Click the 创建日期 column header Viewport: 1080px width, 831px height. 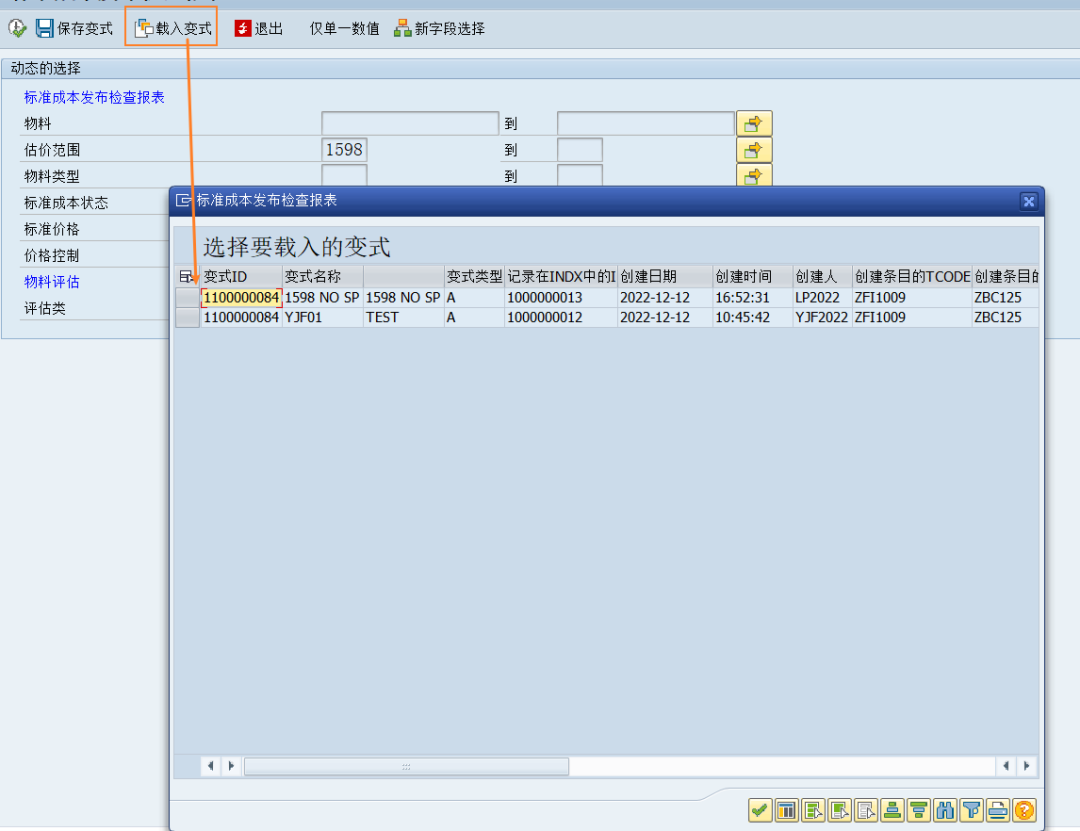(665, 276)
